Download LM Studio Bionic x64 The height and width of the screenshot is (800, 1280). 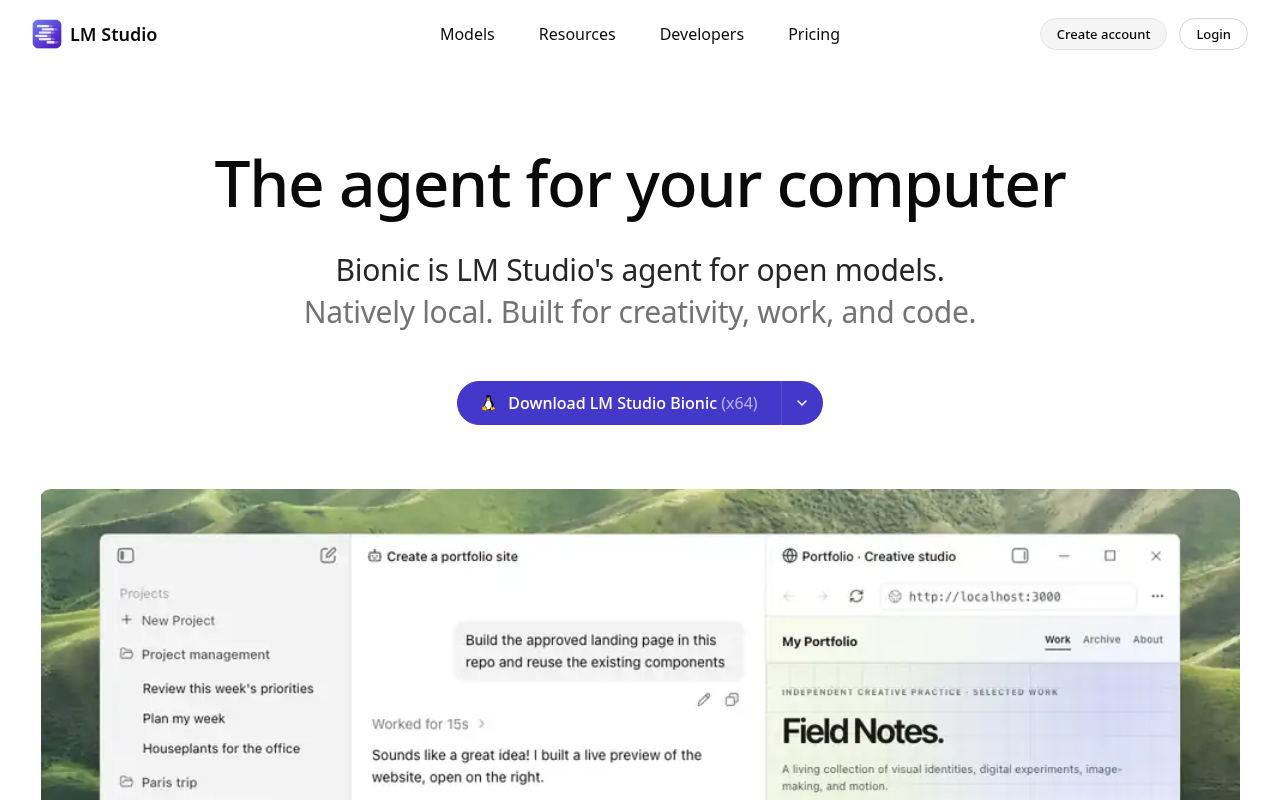pyautogui.click(x=619, y=403)
